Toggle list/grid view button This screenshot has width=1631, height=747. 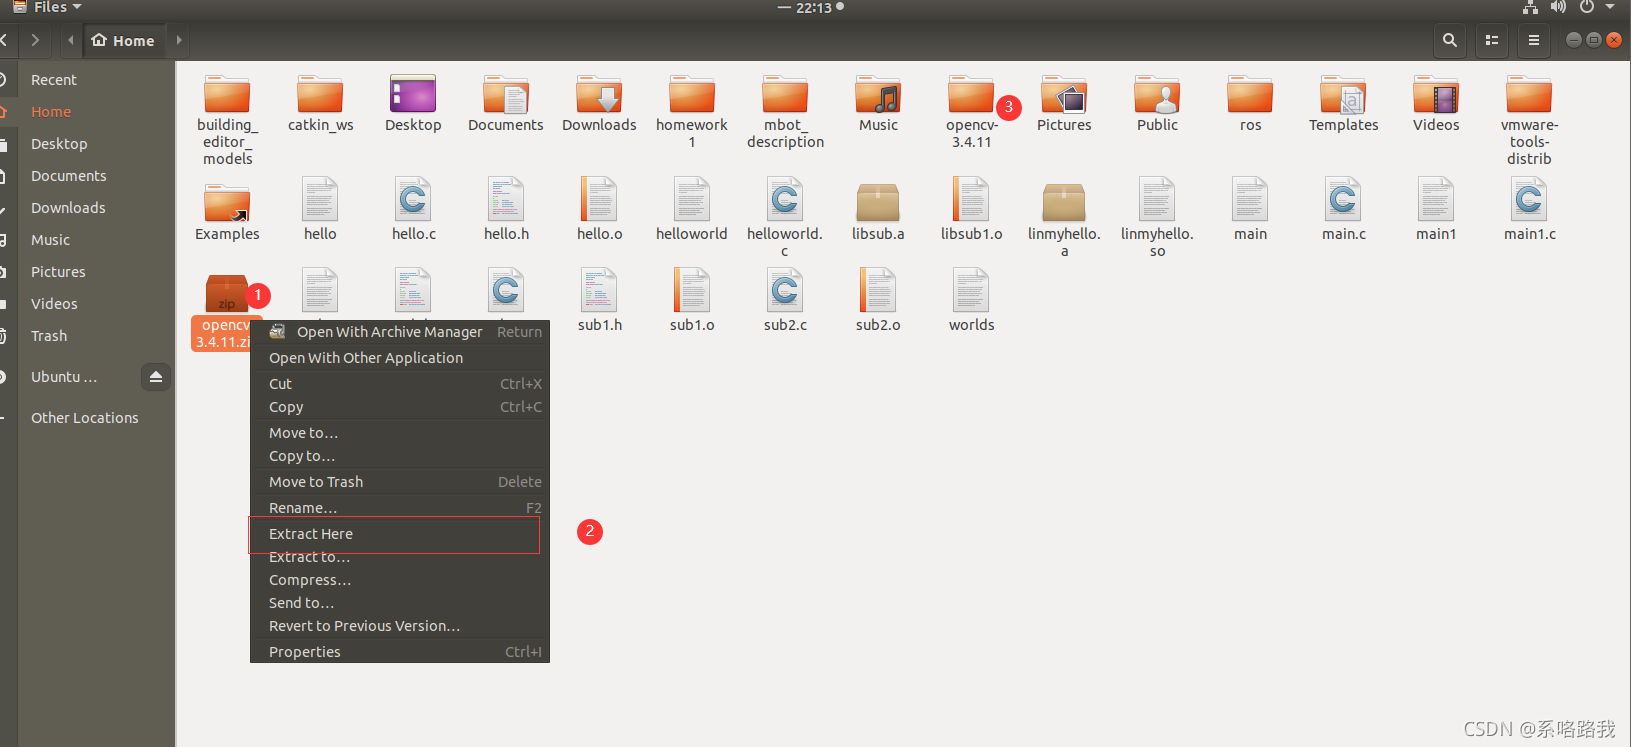[1492, 40]
